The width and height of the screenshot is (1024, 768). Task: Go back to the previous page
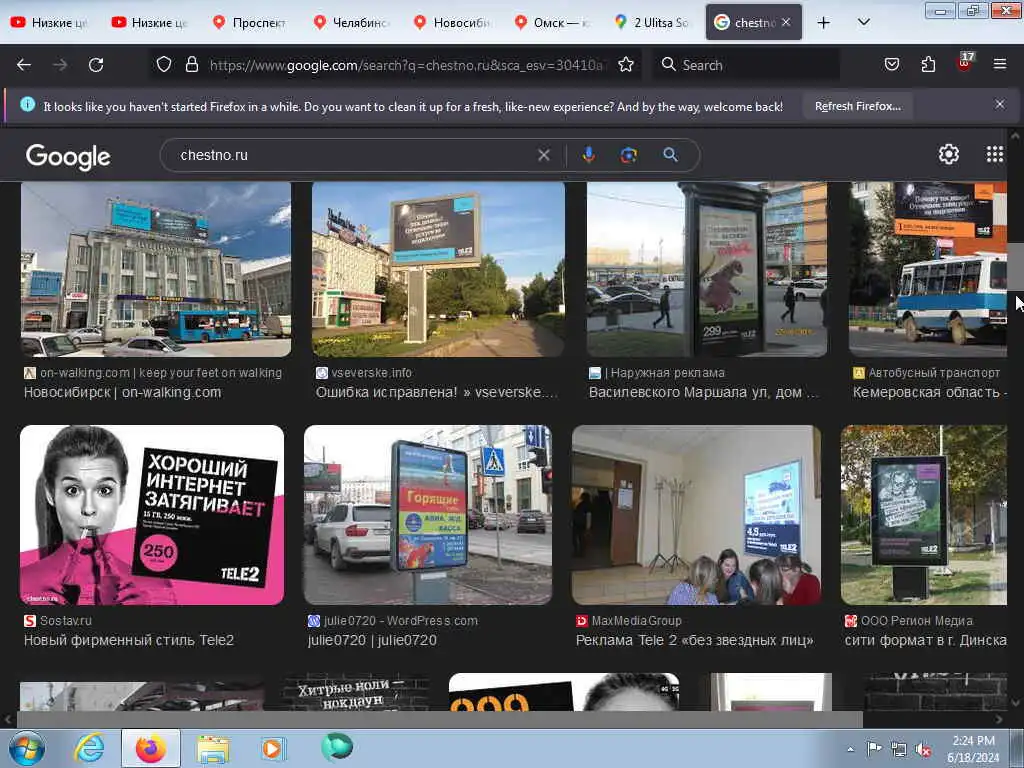coord(24,65)
